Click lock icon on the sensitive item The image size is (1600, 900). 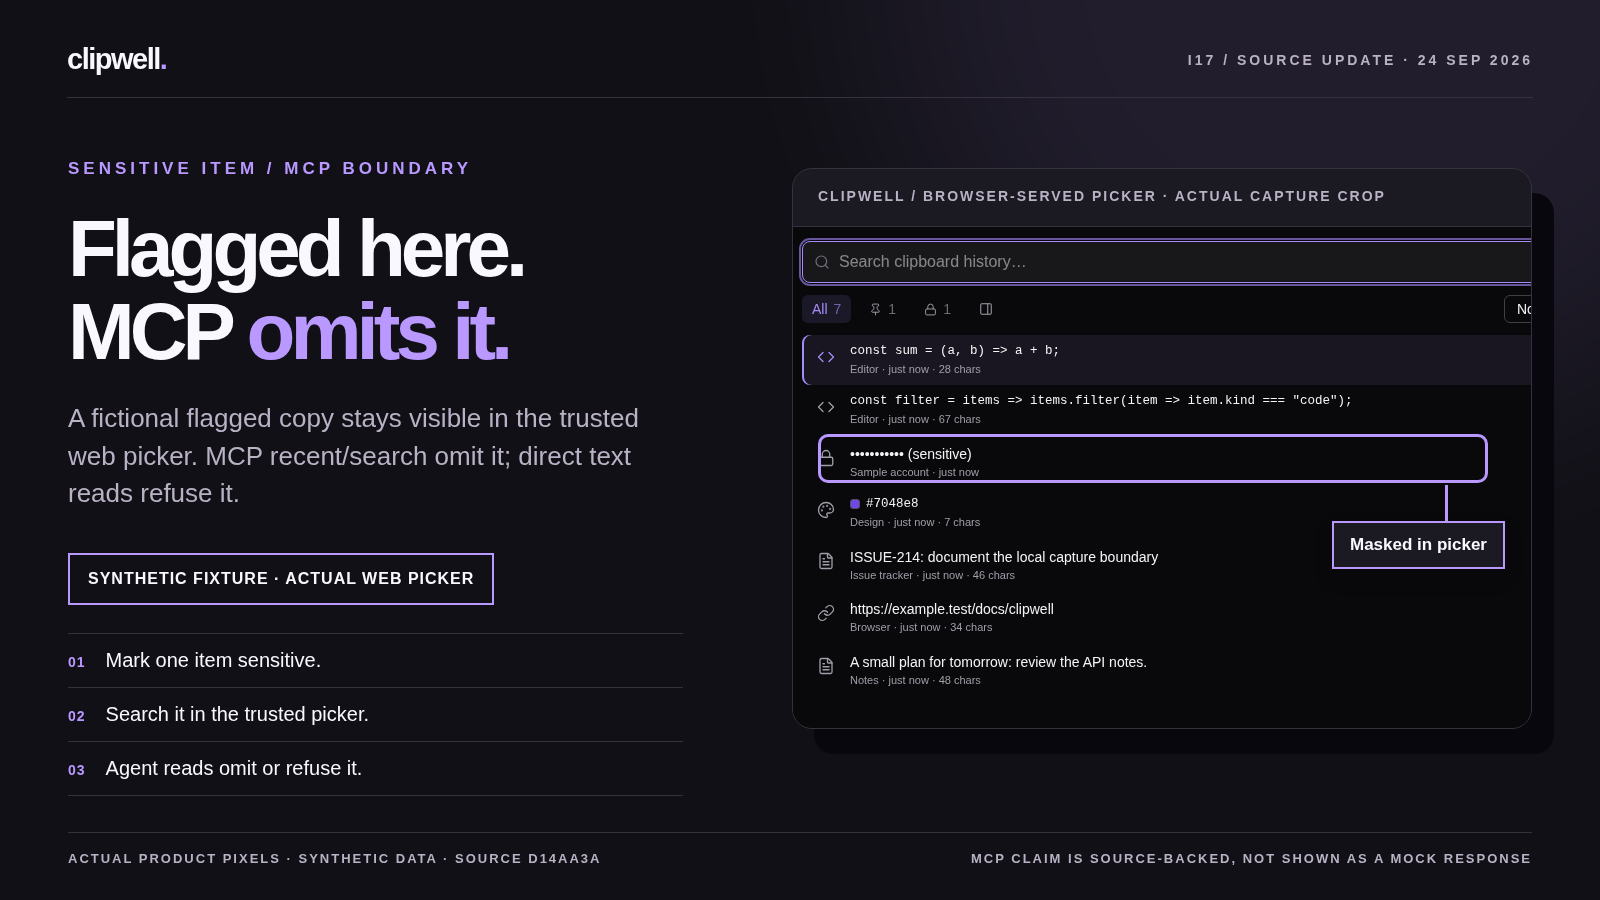tap(827, 458)
